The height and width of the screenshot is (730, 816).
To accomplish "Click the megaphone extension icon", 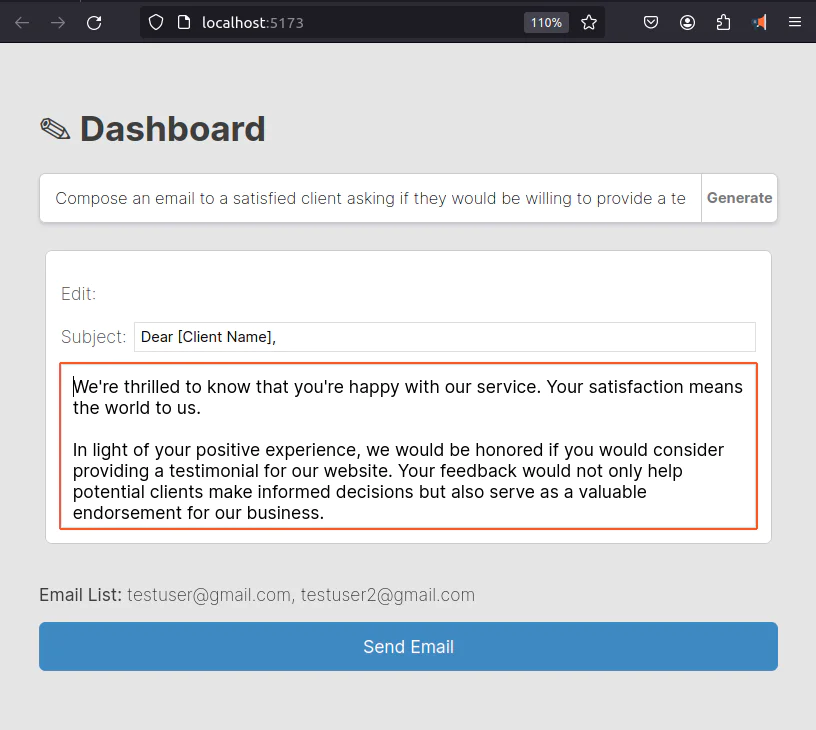I will [759, 22].
